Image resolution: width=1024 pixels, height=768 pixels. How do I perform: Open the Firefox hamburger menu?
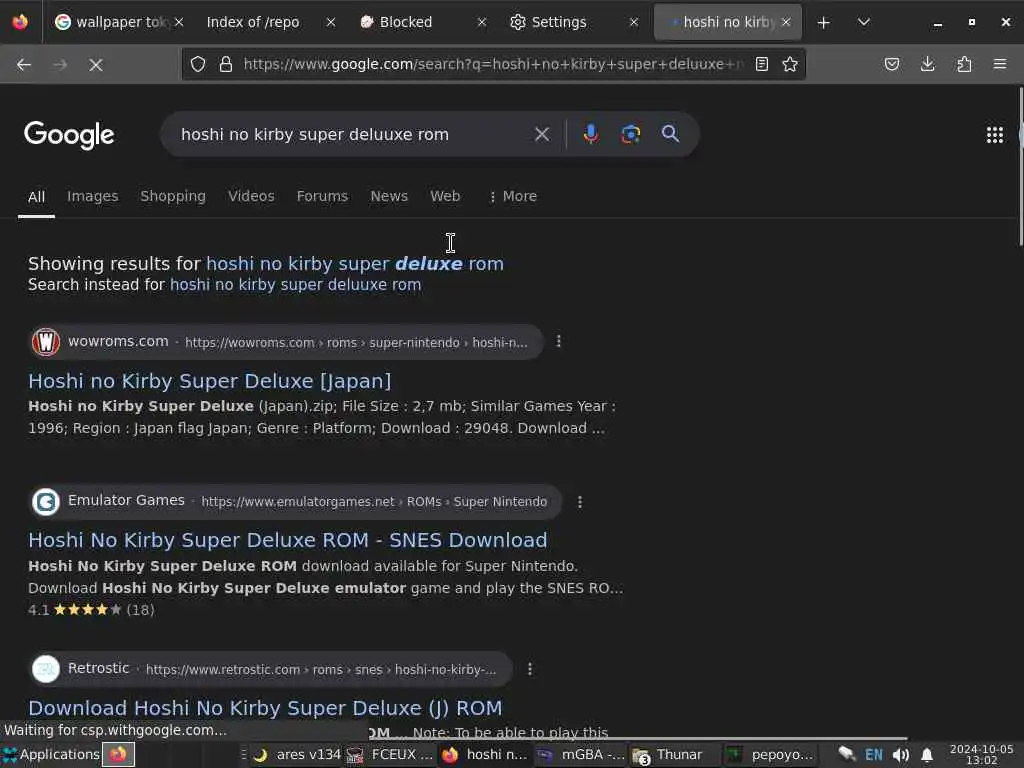tap(999, 64)
